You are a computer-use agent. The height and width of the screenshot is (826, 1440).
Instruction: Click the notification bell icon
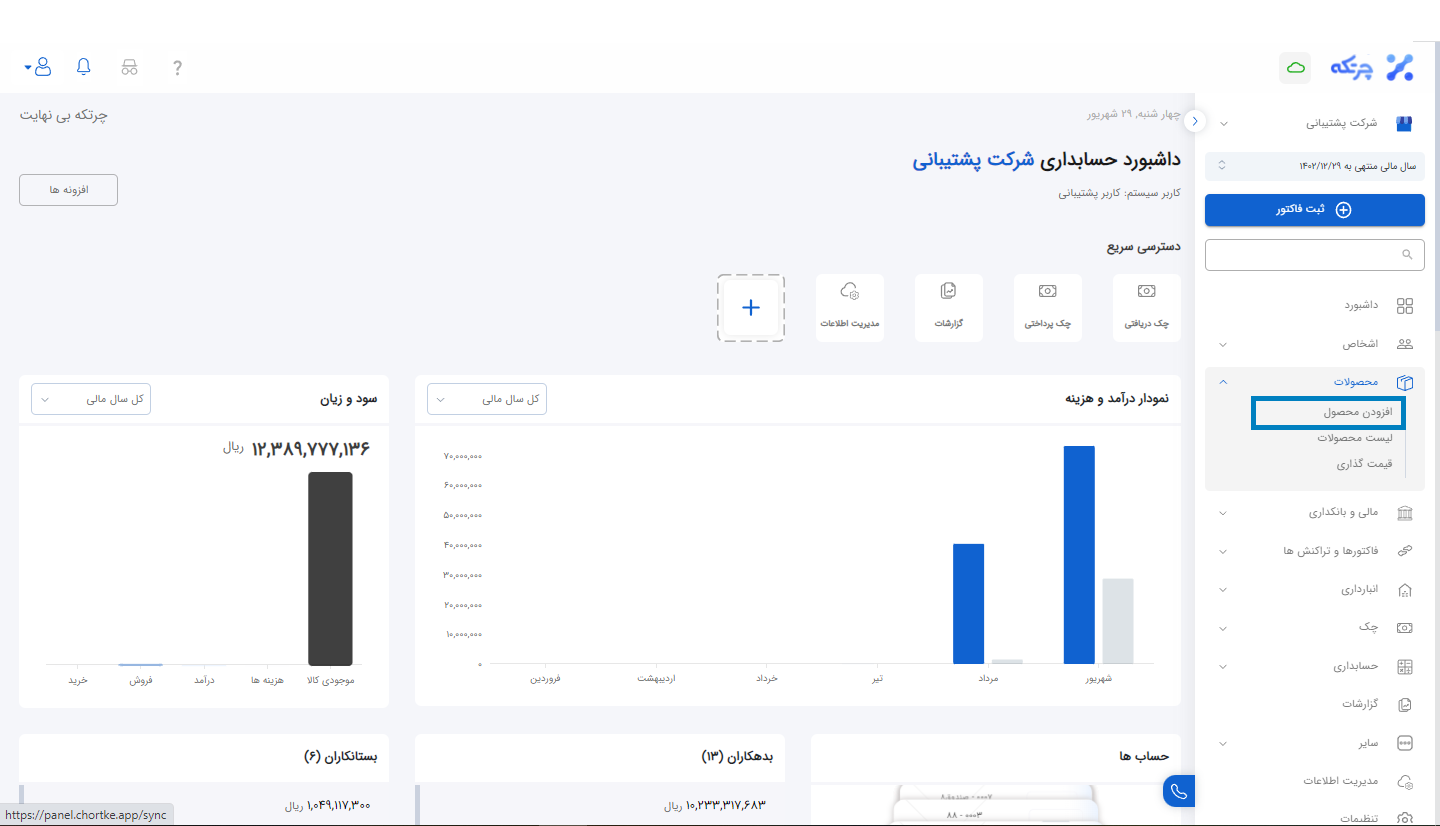84,67
